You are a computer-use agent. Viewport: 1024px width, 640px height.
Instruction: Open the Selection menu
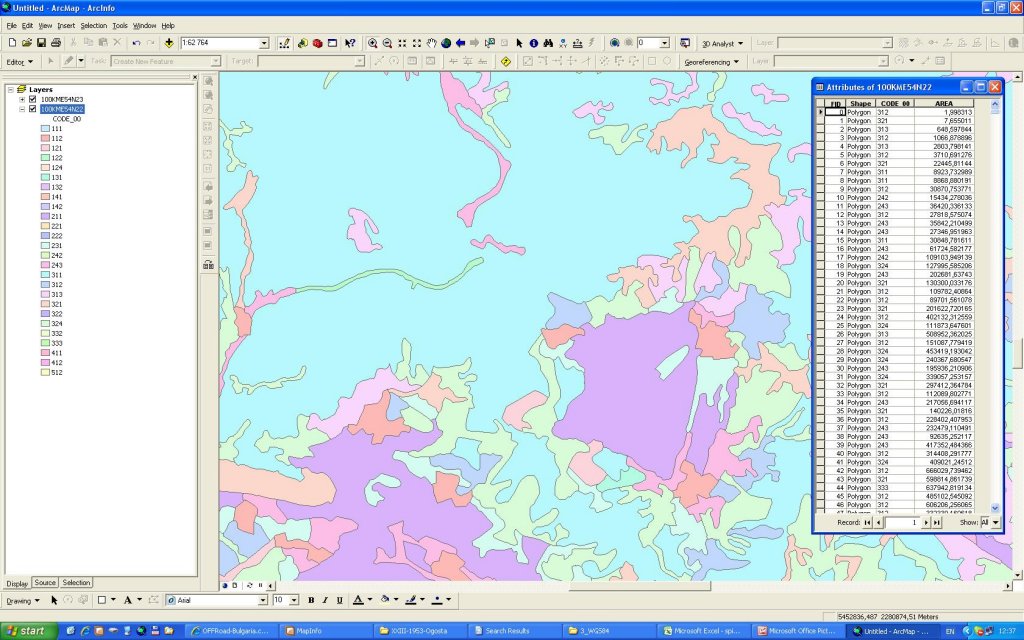[x=93, y=25]
